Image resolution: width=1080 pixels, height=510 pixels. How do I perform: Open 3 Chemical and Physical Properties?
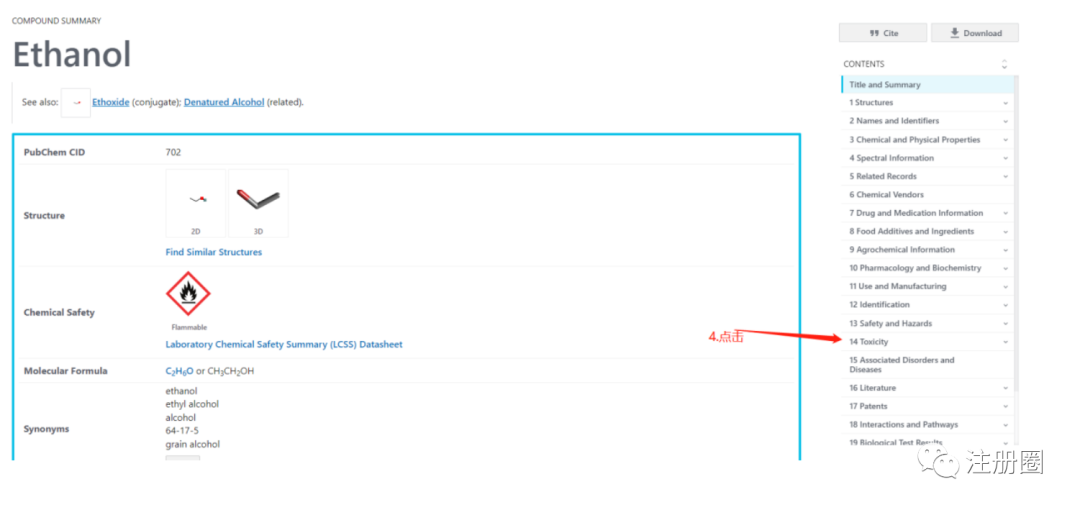pyautogui.click(x=914, y=139)
